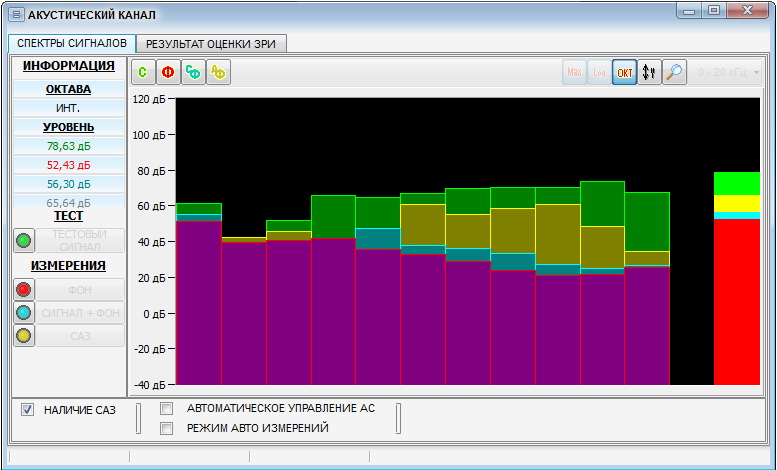Click the red 'Ф' background toolbar icon

tap(168, 72)
